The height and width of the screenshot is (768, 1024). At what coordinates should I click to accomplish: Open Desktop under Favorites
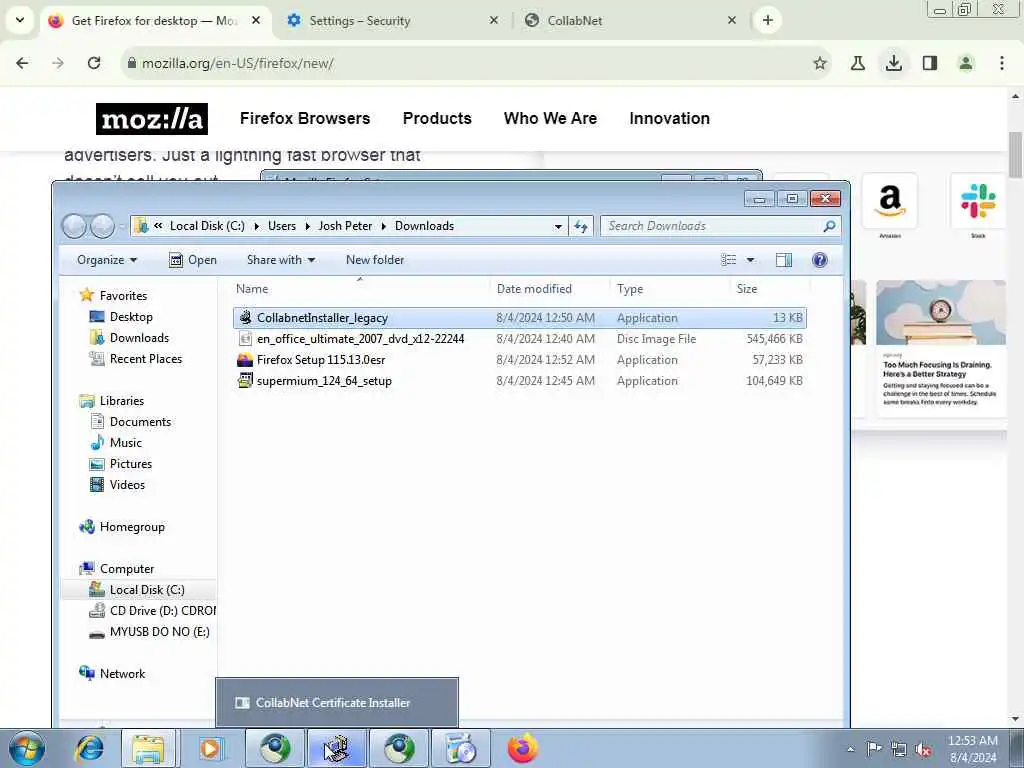[x=131, y=317]
